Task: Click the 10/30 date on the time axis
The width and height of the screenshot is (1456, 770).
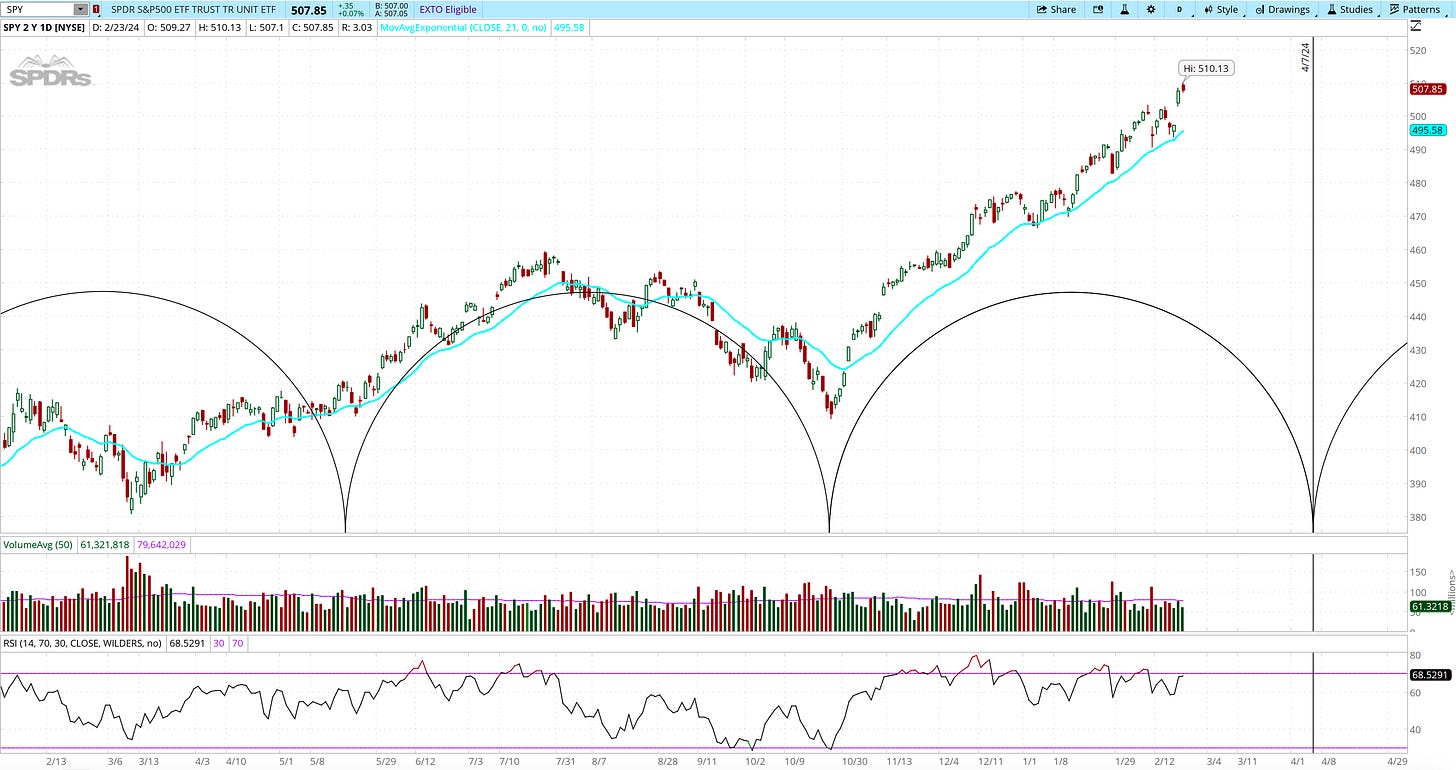Action: click(855, 762)
